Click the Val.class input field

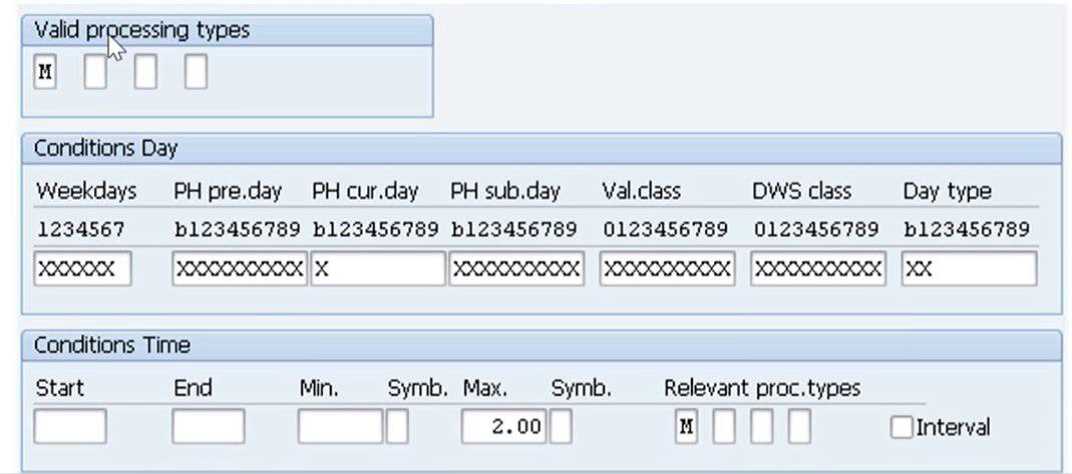(667, 269)
